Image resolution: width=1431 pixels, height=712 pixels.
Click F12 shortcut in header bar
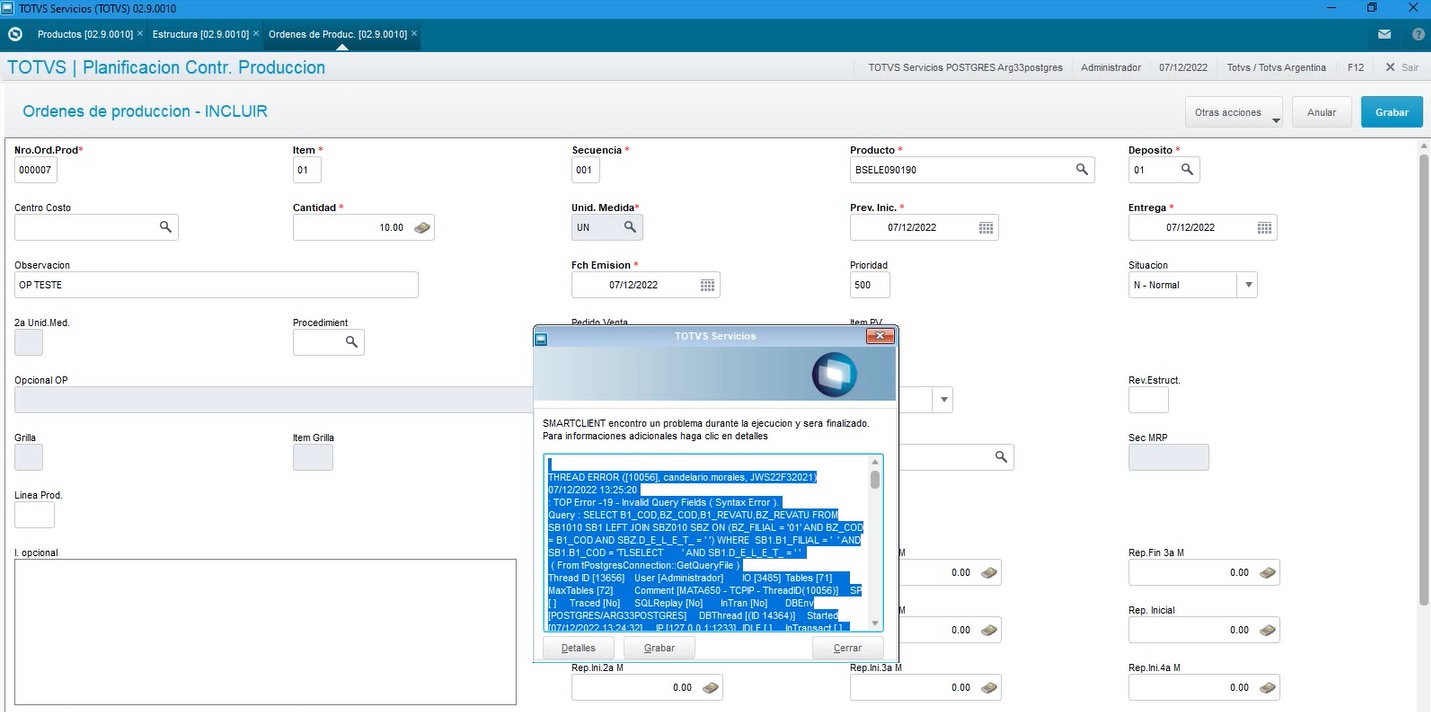[1355, 68]
